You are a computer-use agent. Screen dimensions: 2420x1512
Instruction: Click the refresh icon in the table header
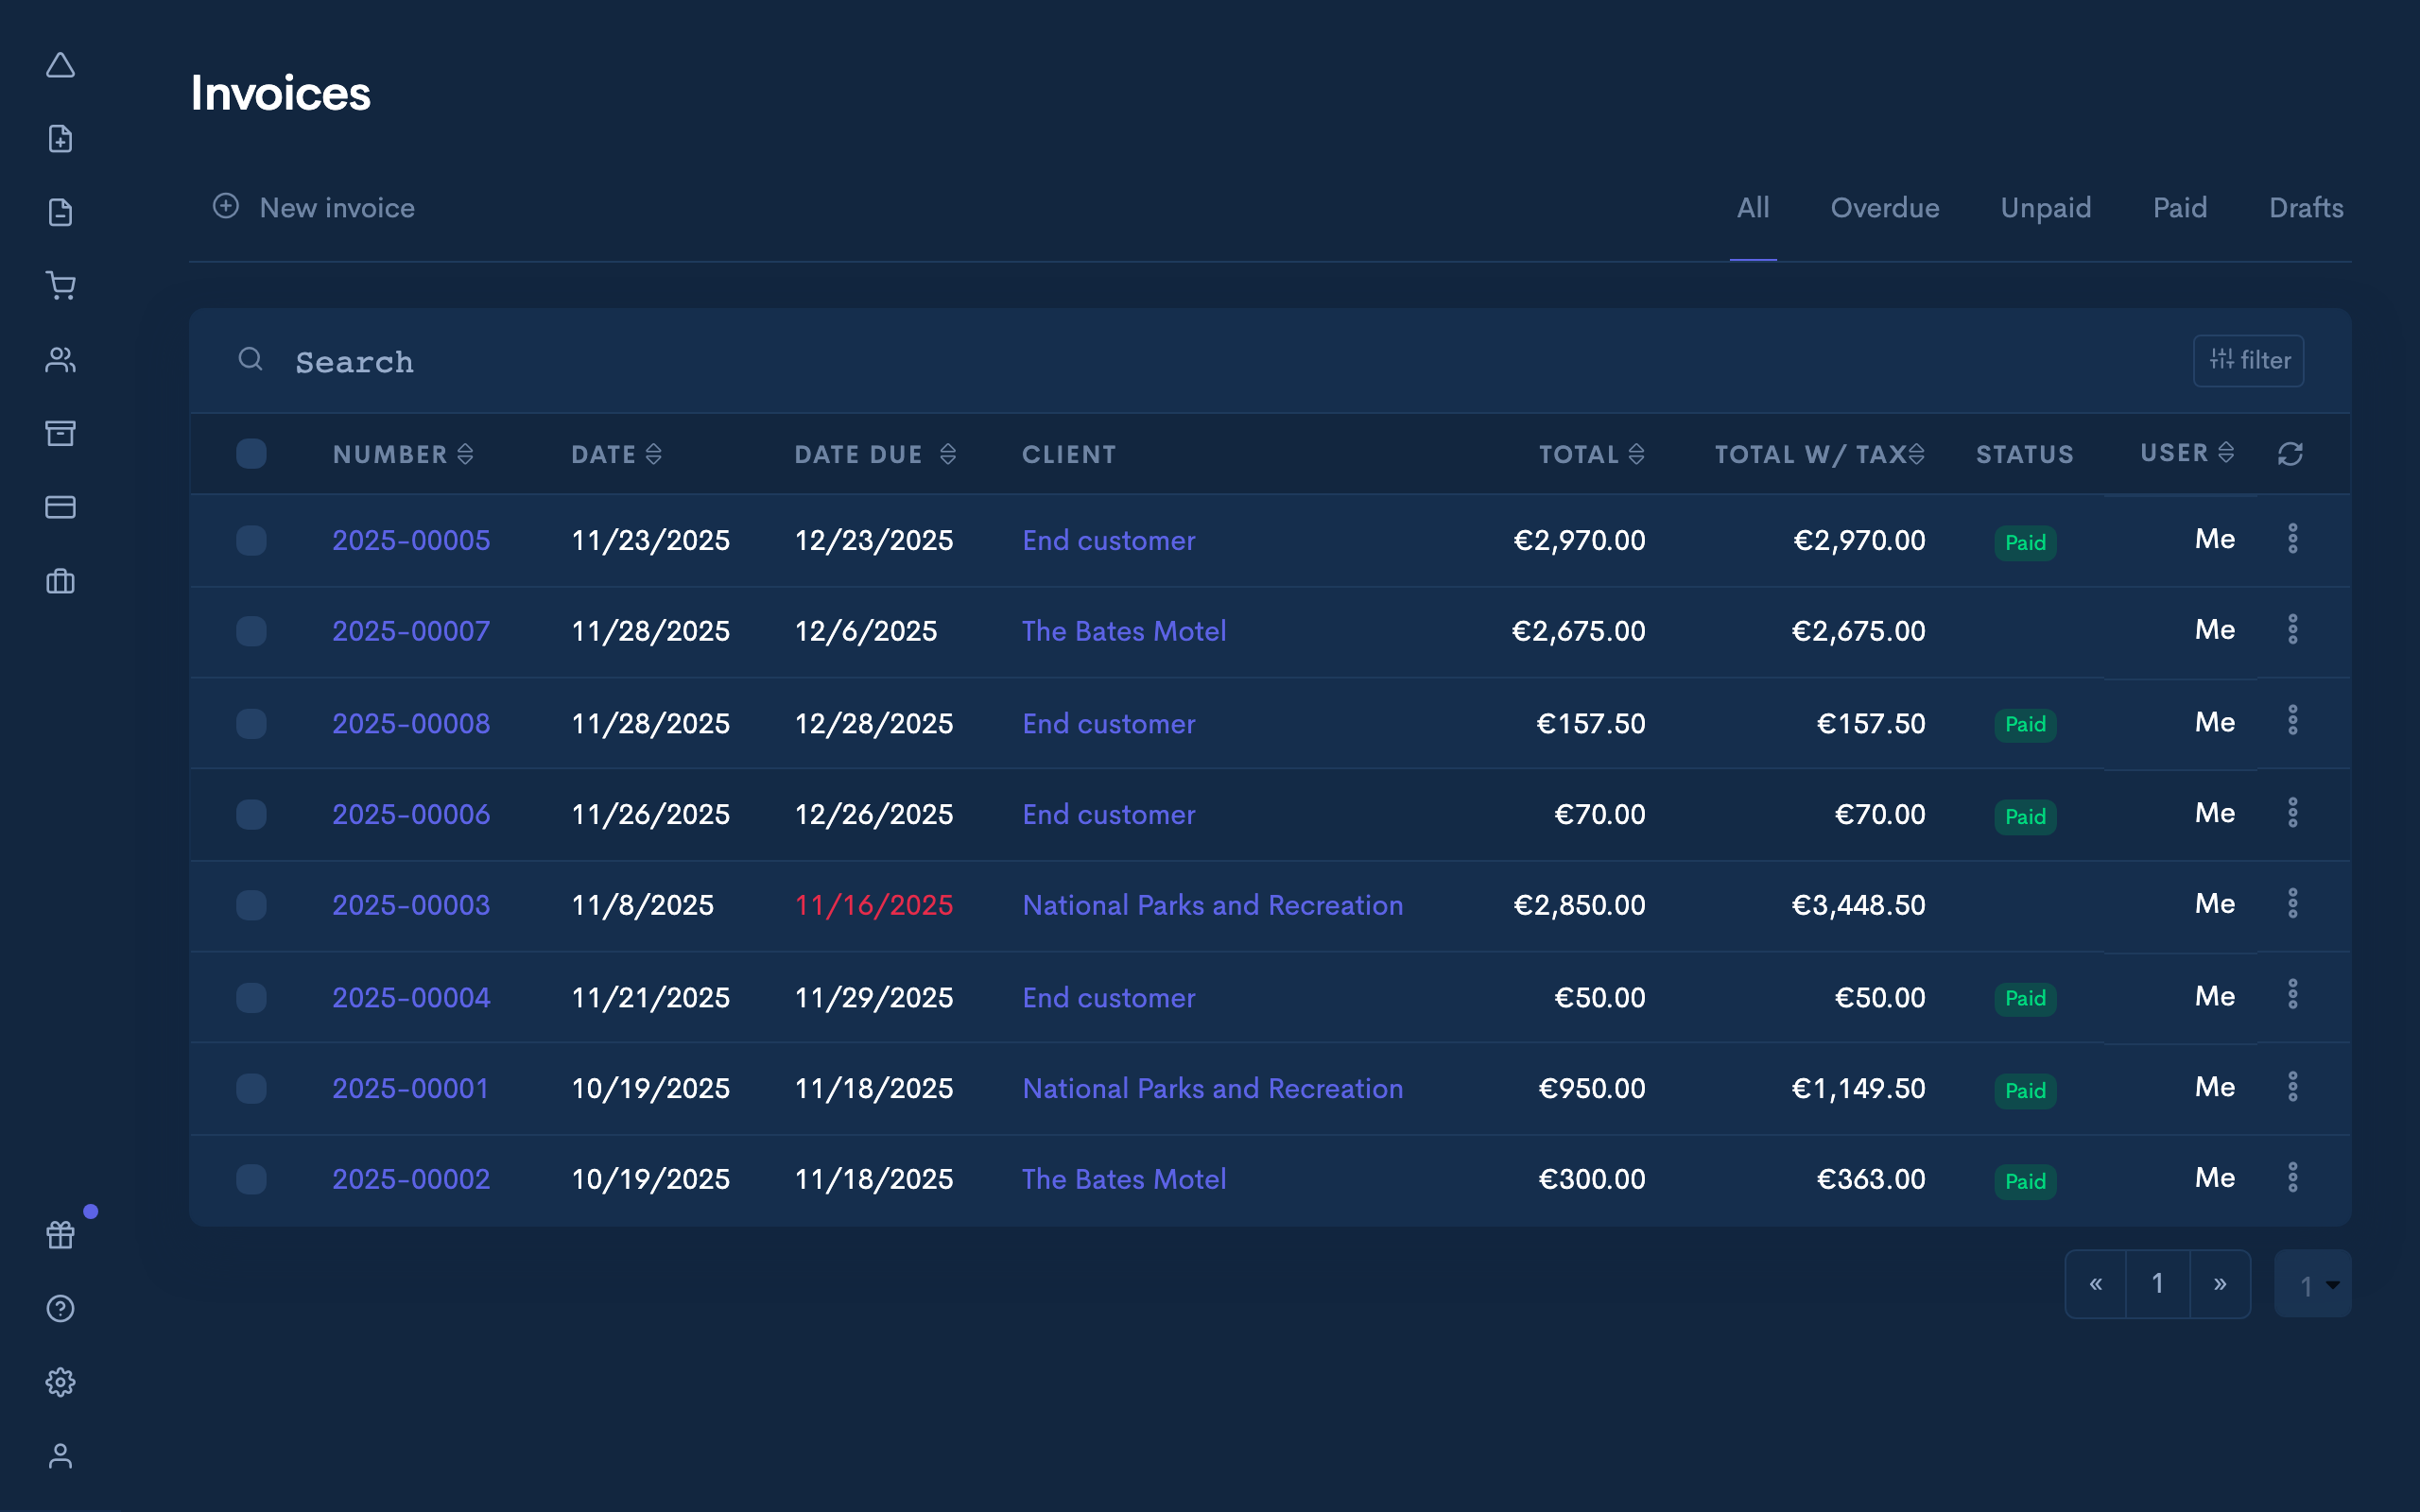[2291, 453]
